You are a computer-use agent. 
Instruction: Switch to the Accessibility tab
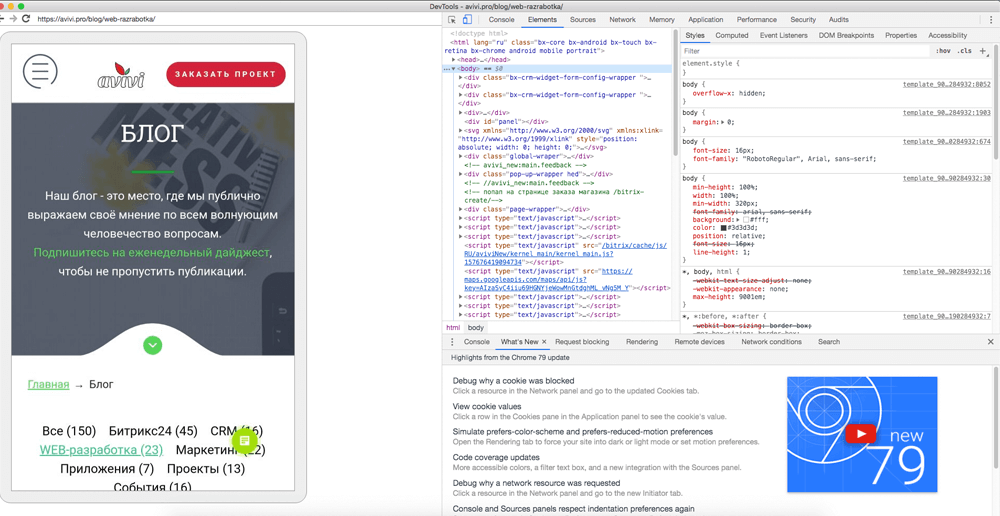948,36
